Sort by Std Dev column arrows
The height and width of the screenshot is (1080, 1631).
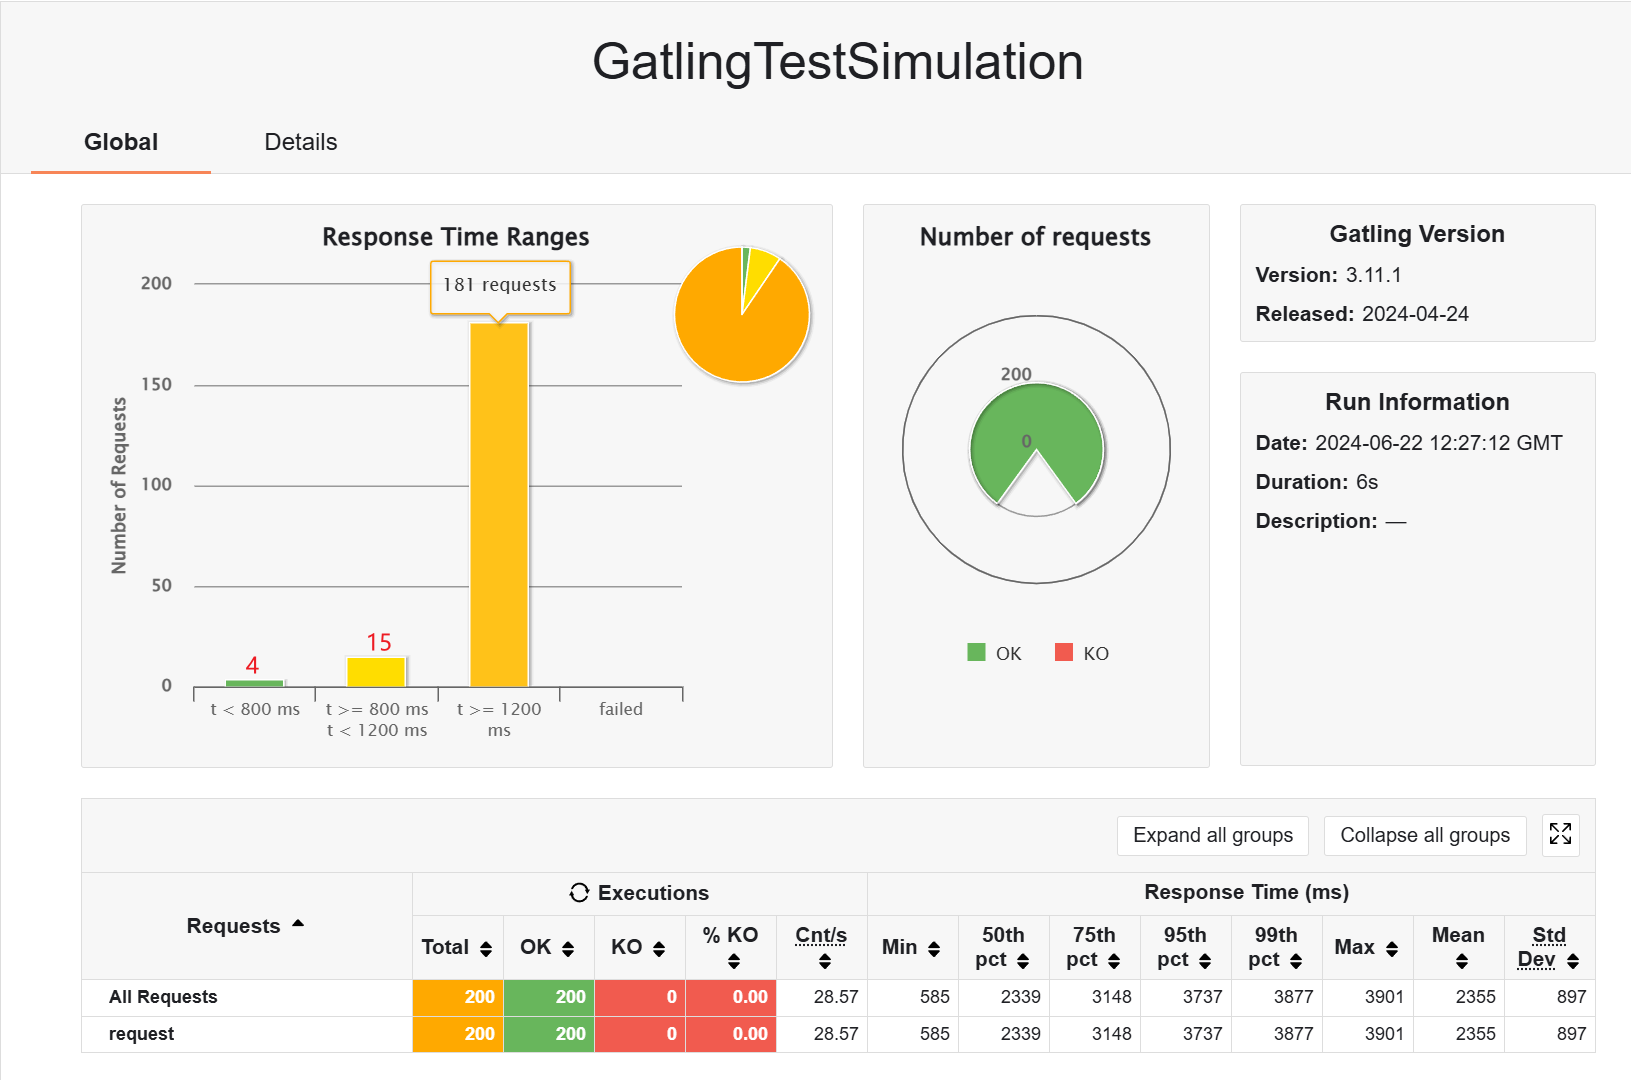click(1573, 961)
